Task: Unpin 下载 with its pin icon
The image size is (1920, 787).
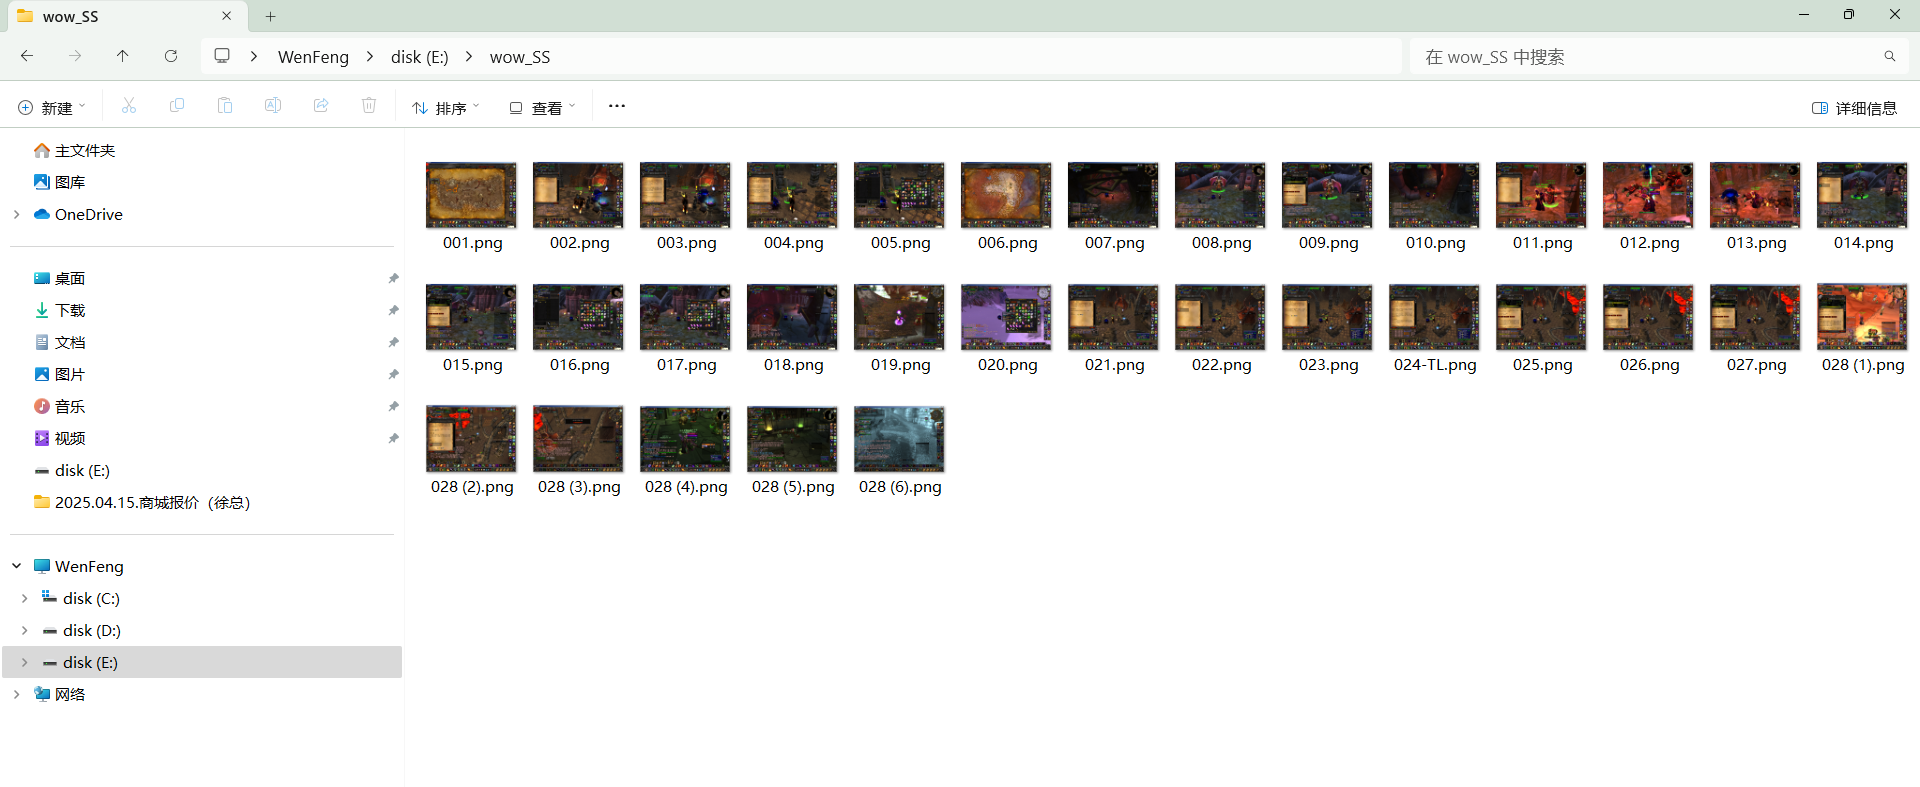Action: click(393, 310)
